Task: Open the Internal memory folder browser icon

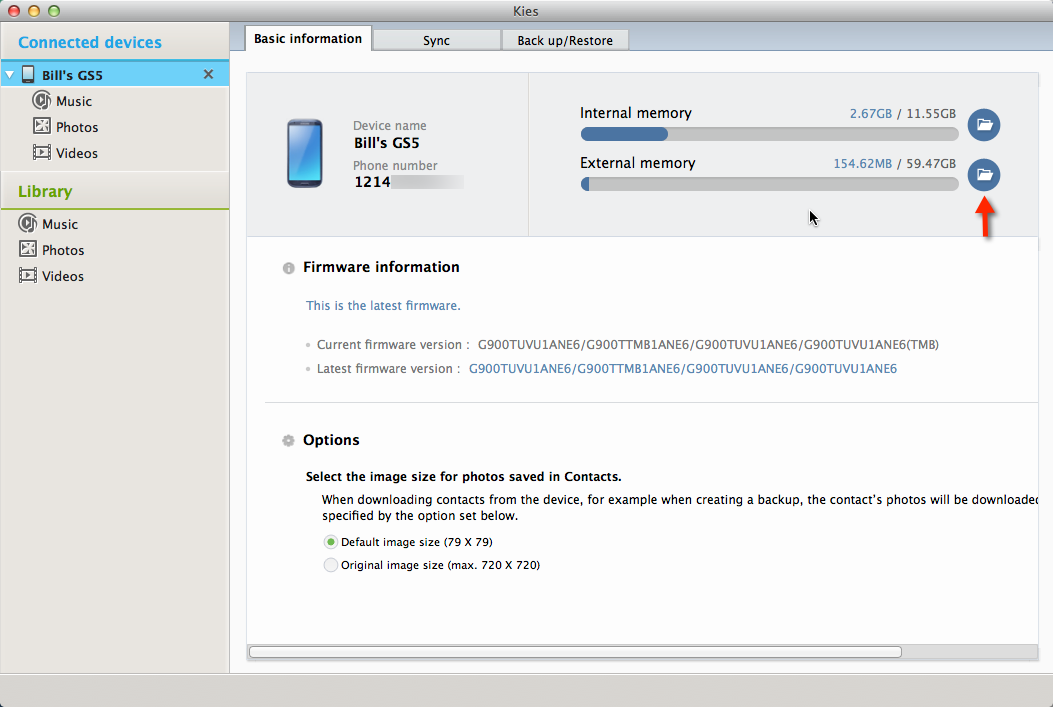Action: 984,125
